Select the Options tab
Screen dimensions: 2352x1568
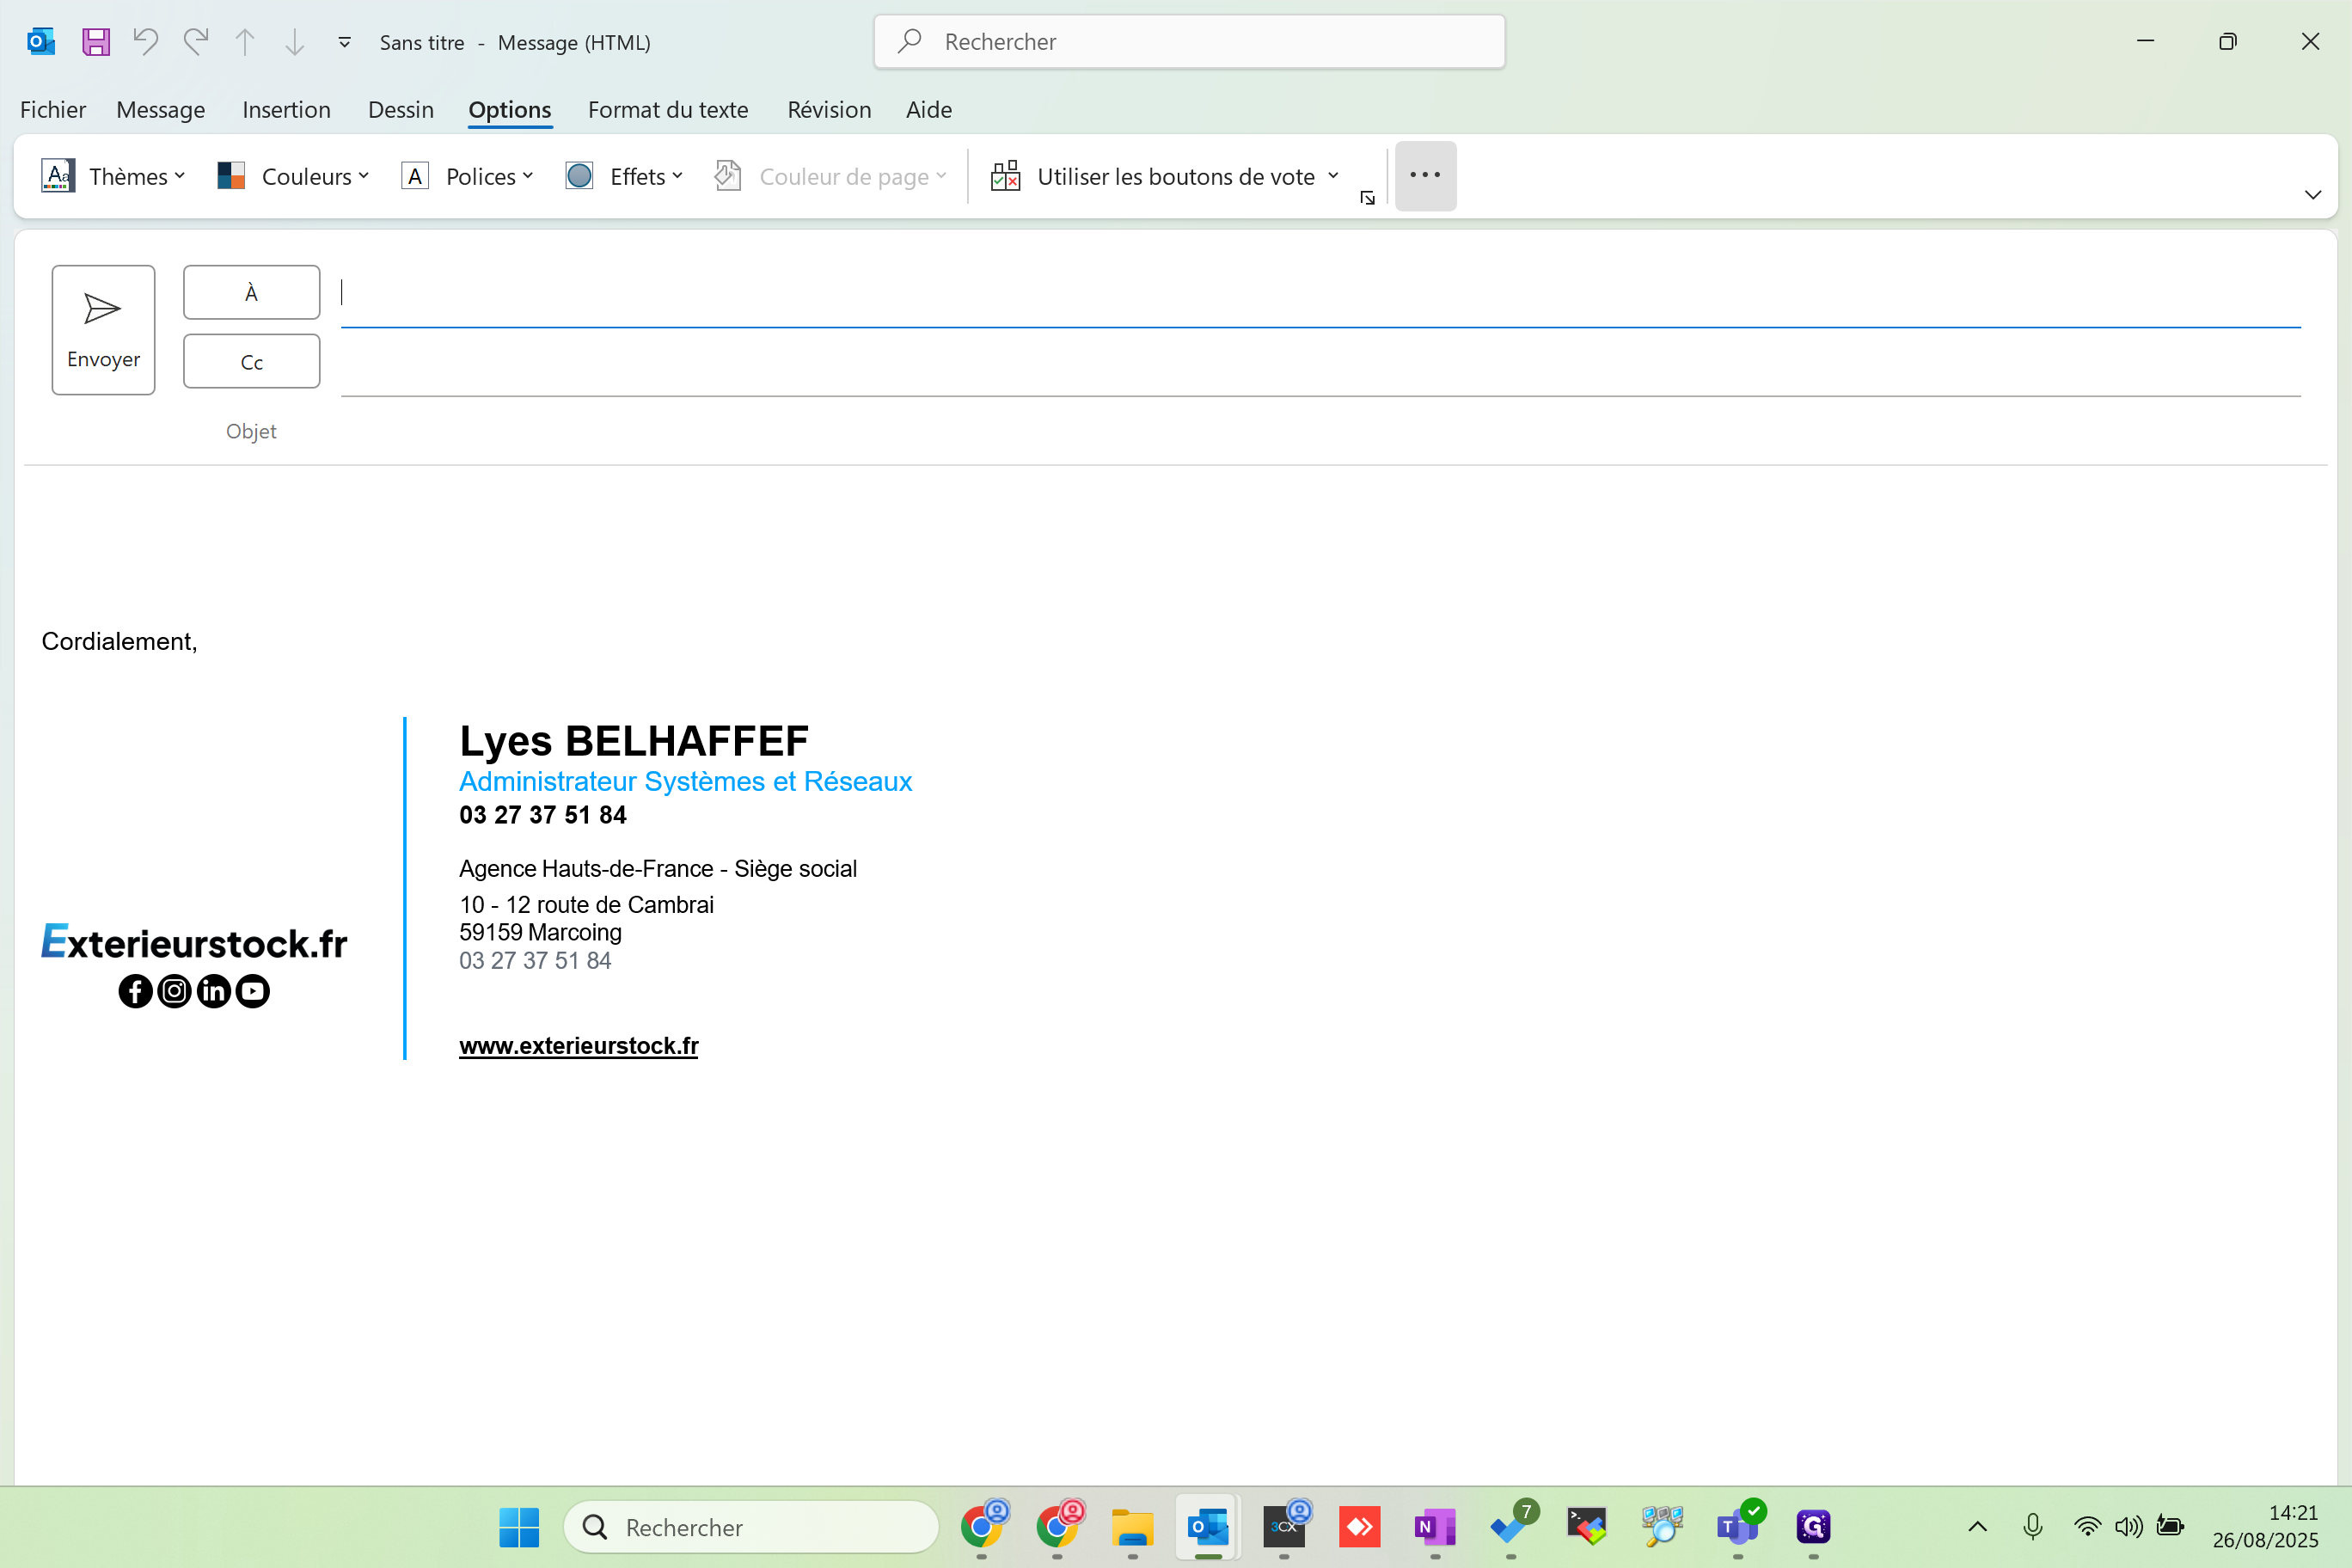tap(510, 109)
